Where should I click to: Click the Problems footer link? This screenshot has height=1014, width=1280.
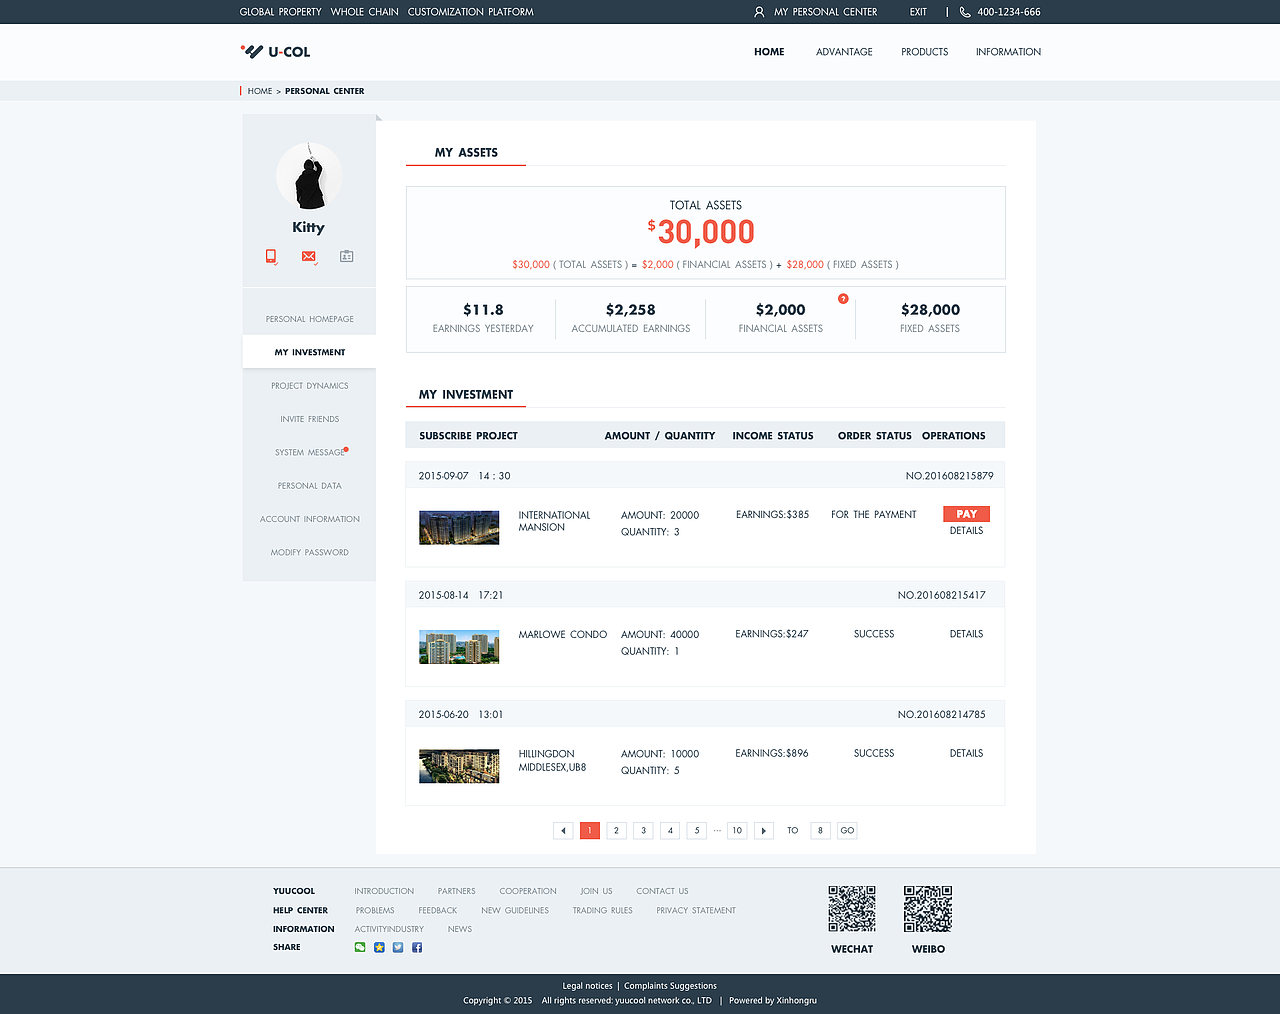point(375,910)
